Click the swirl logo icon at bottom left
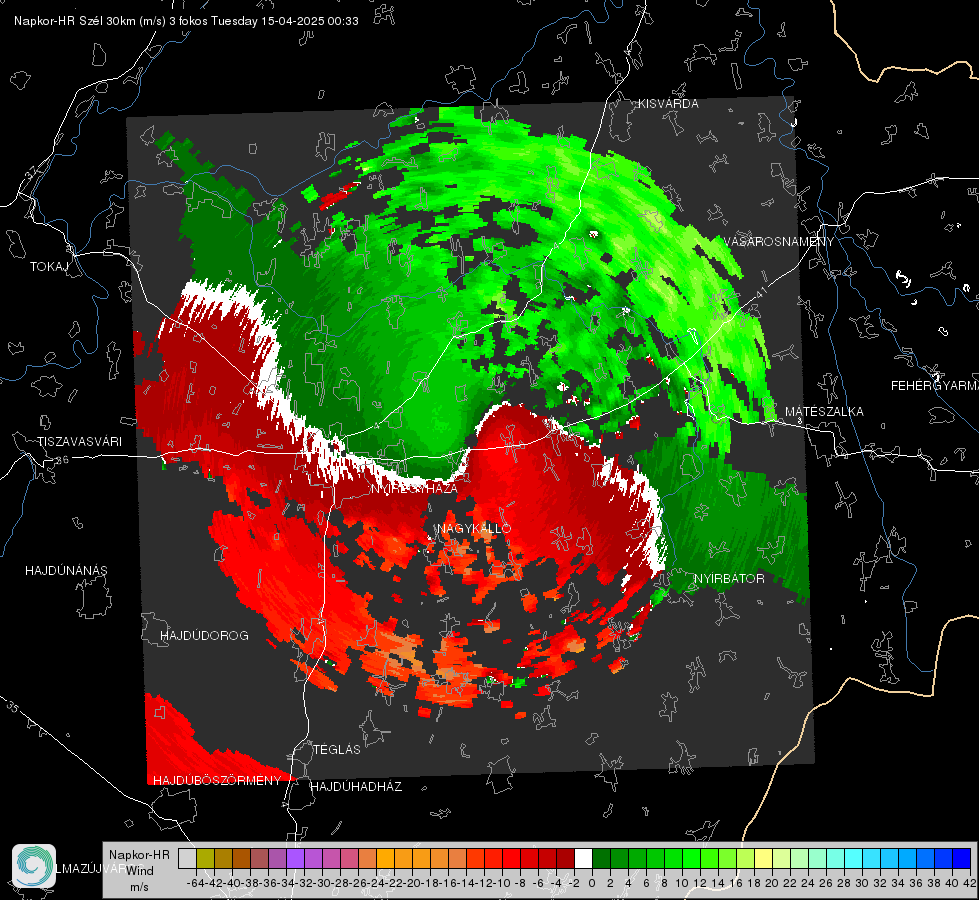979x900 pixels. 34,866
